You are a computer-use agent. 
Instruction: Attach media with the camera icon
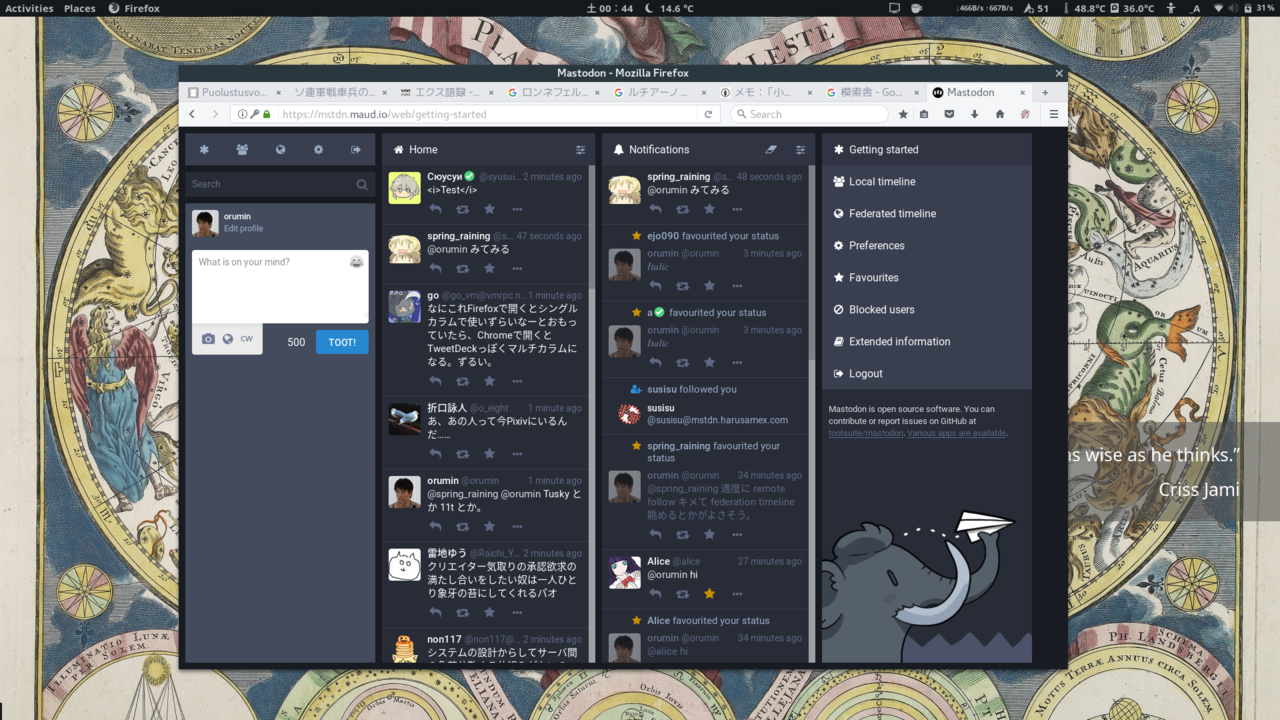(x=208, y=339)
